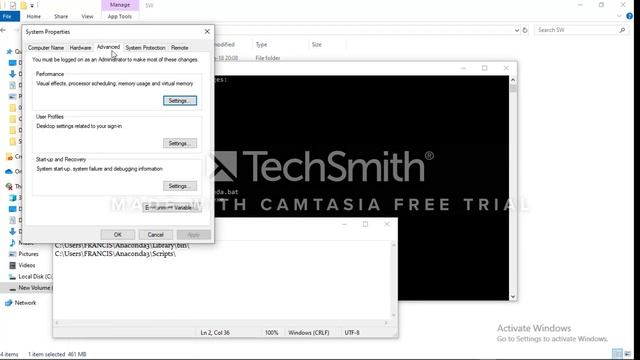
Task: Click the Notepad horizontal scrollbar right arrow
Action: (x=386, y=322)
